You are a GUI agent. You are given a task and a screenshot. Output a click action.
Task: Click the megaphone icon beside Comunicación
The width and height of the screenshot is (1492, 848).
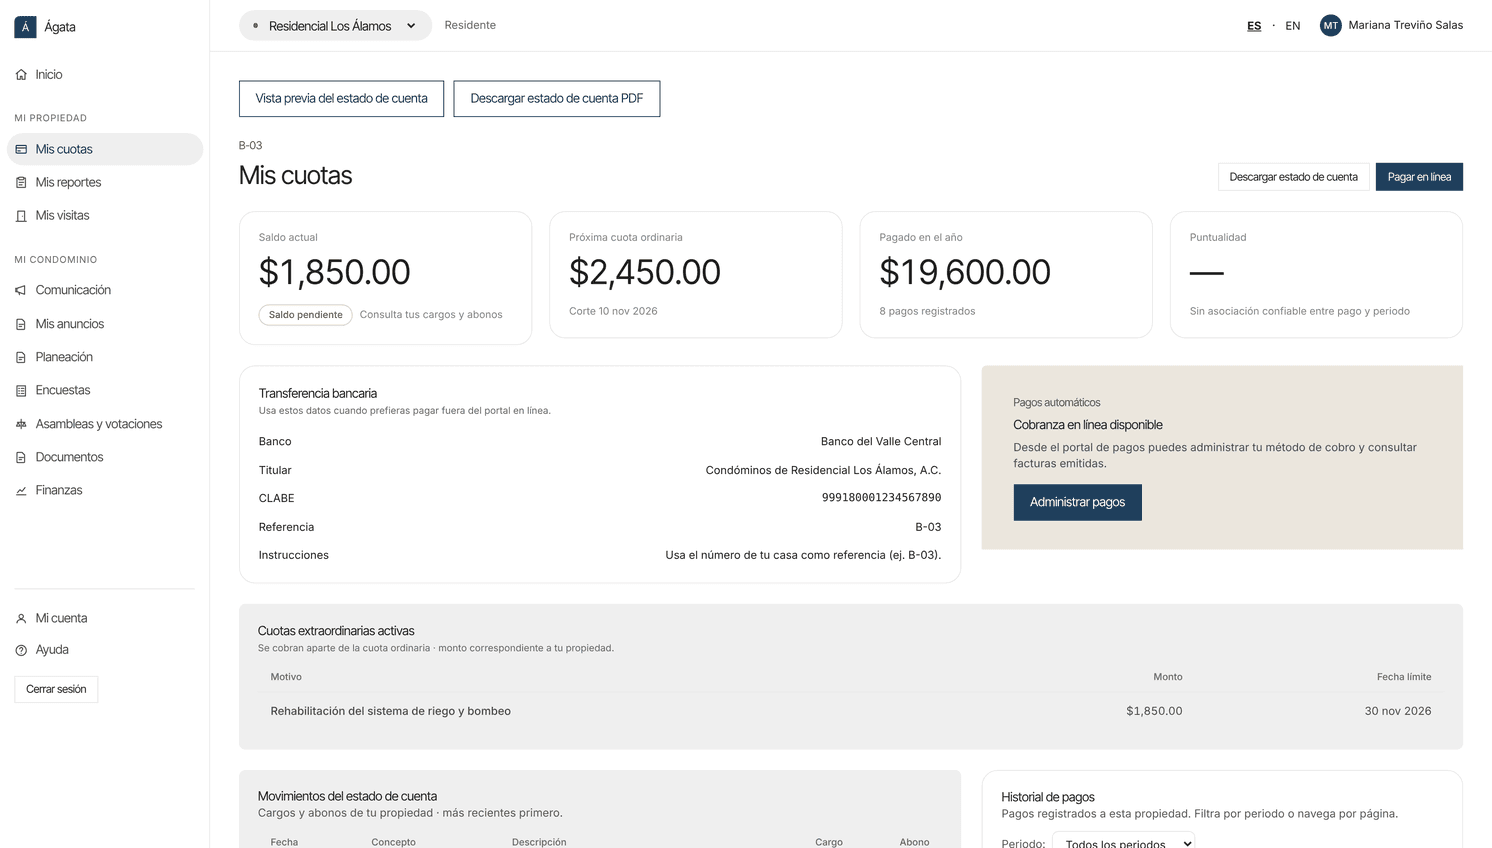[21, 290]
